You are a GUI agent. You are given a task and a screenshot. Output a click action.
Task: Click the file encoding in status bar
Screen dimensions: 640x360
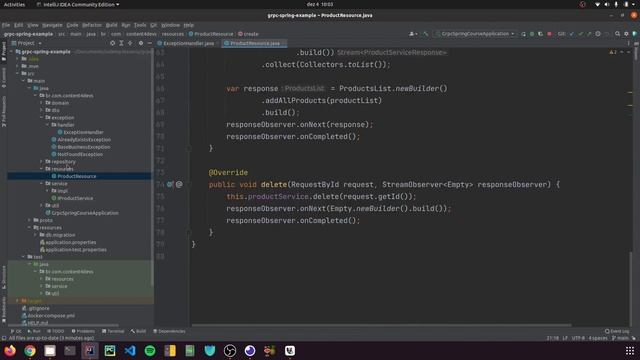578,338
